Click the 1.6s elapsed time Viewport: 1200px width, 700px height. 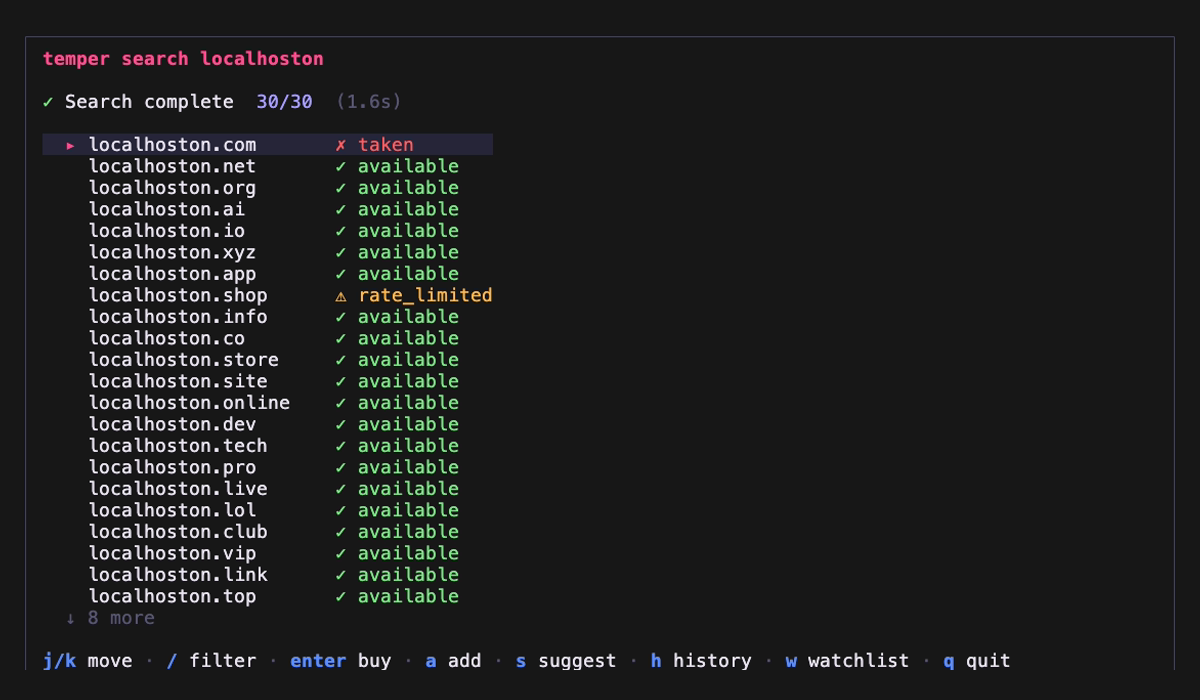coord(369,102)
